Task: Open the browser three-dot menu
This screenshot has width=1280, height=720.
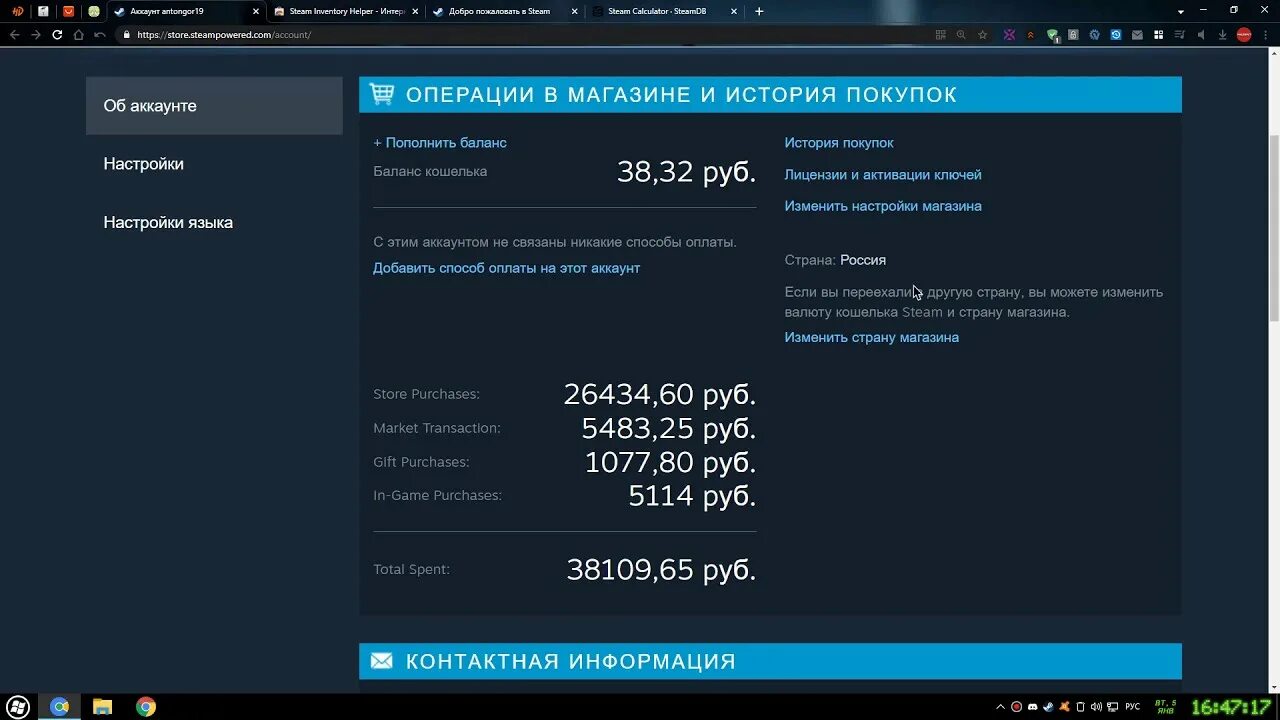Action: (1266, 34)
